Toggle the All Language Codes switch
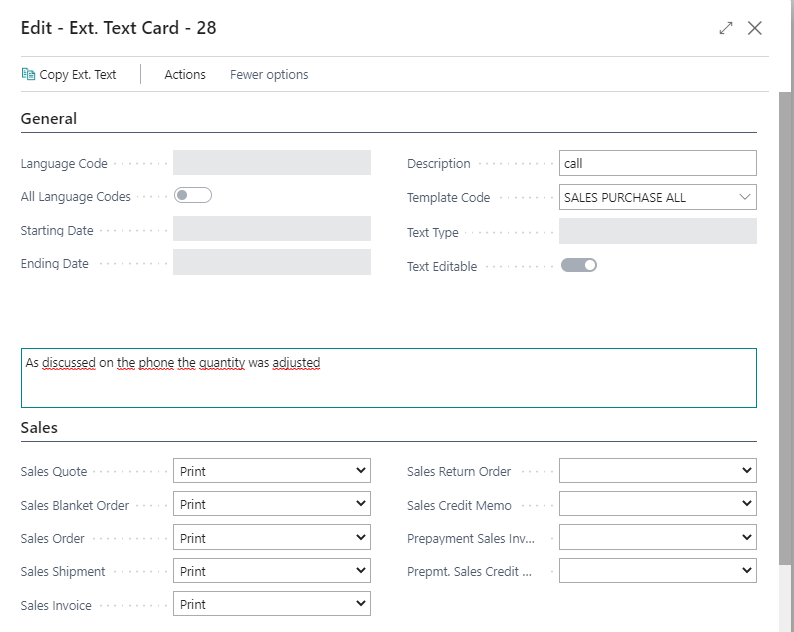The image size is (794, 632). 193,195
